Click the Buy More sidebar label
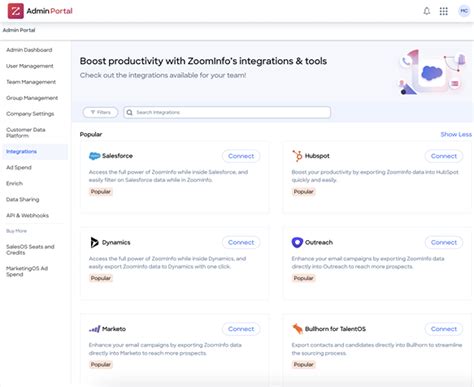The image size is (474, 387). pyautogui.click(x=16, y=231)
